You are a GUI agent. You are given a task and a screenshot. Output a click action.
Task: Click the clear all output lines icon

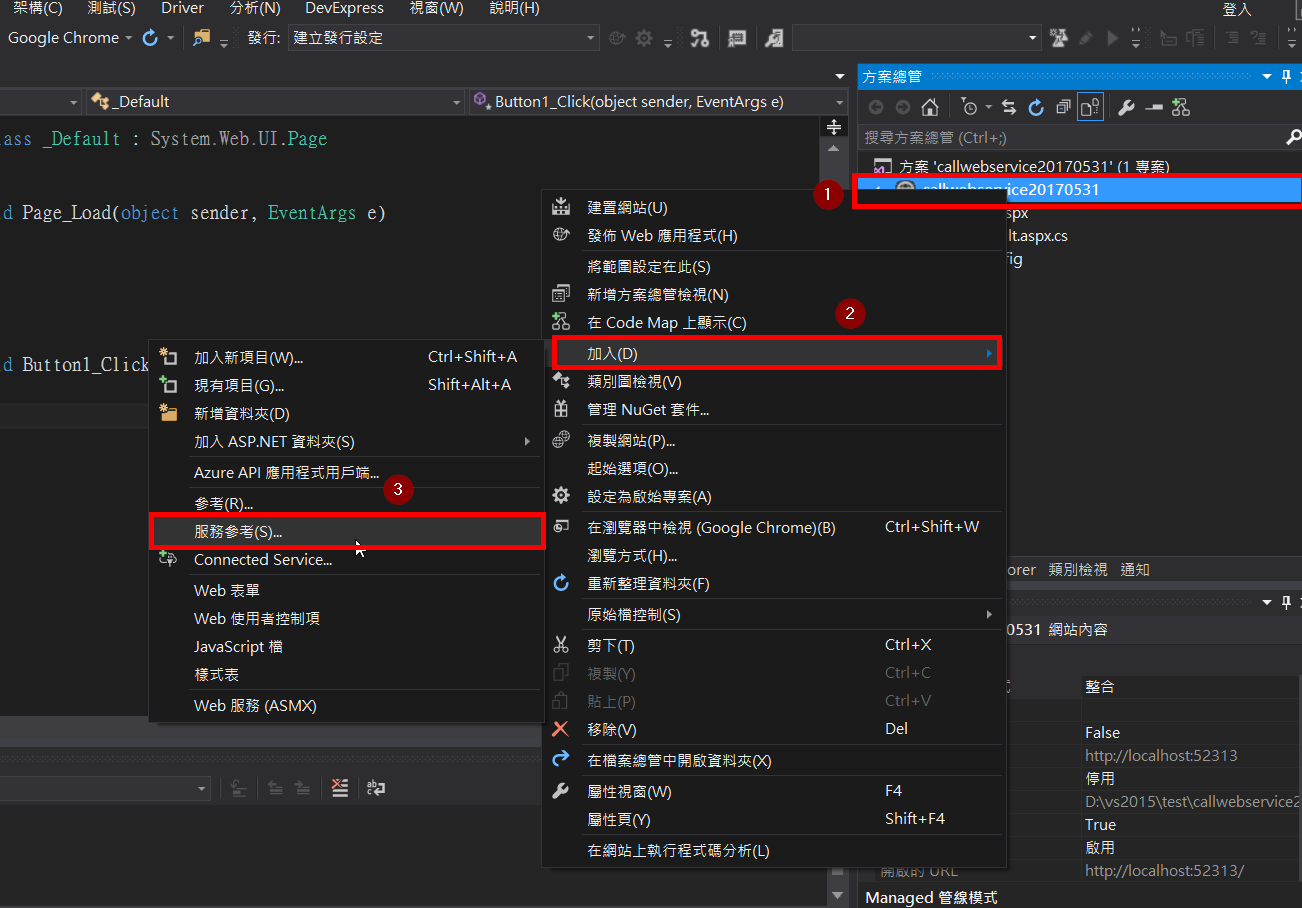pyautogui.click(x=340, y=788)
